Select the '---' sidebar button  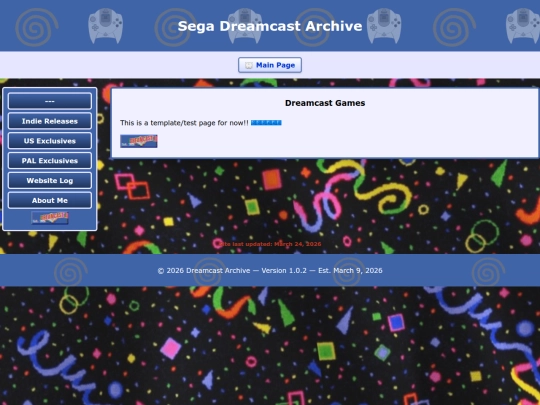pyautogui.click(x=50, y=101)
